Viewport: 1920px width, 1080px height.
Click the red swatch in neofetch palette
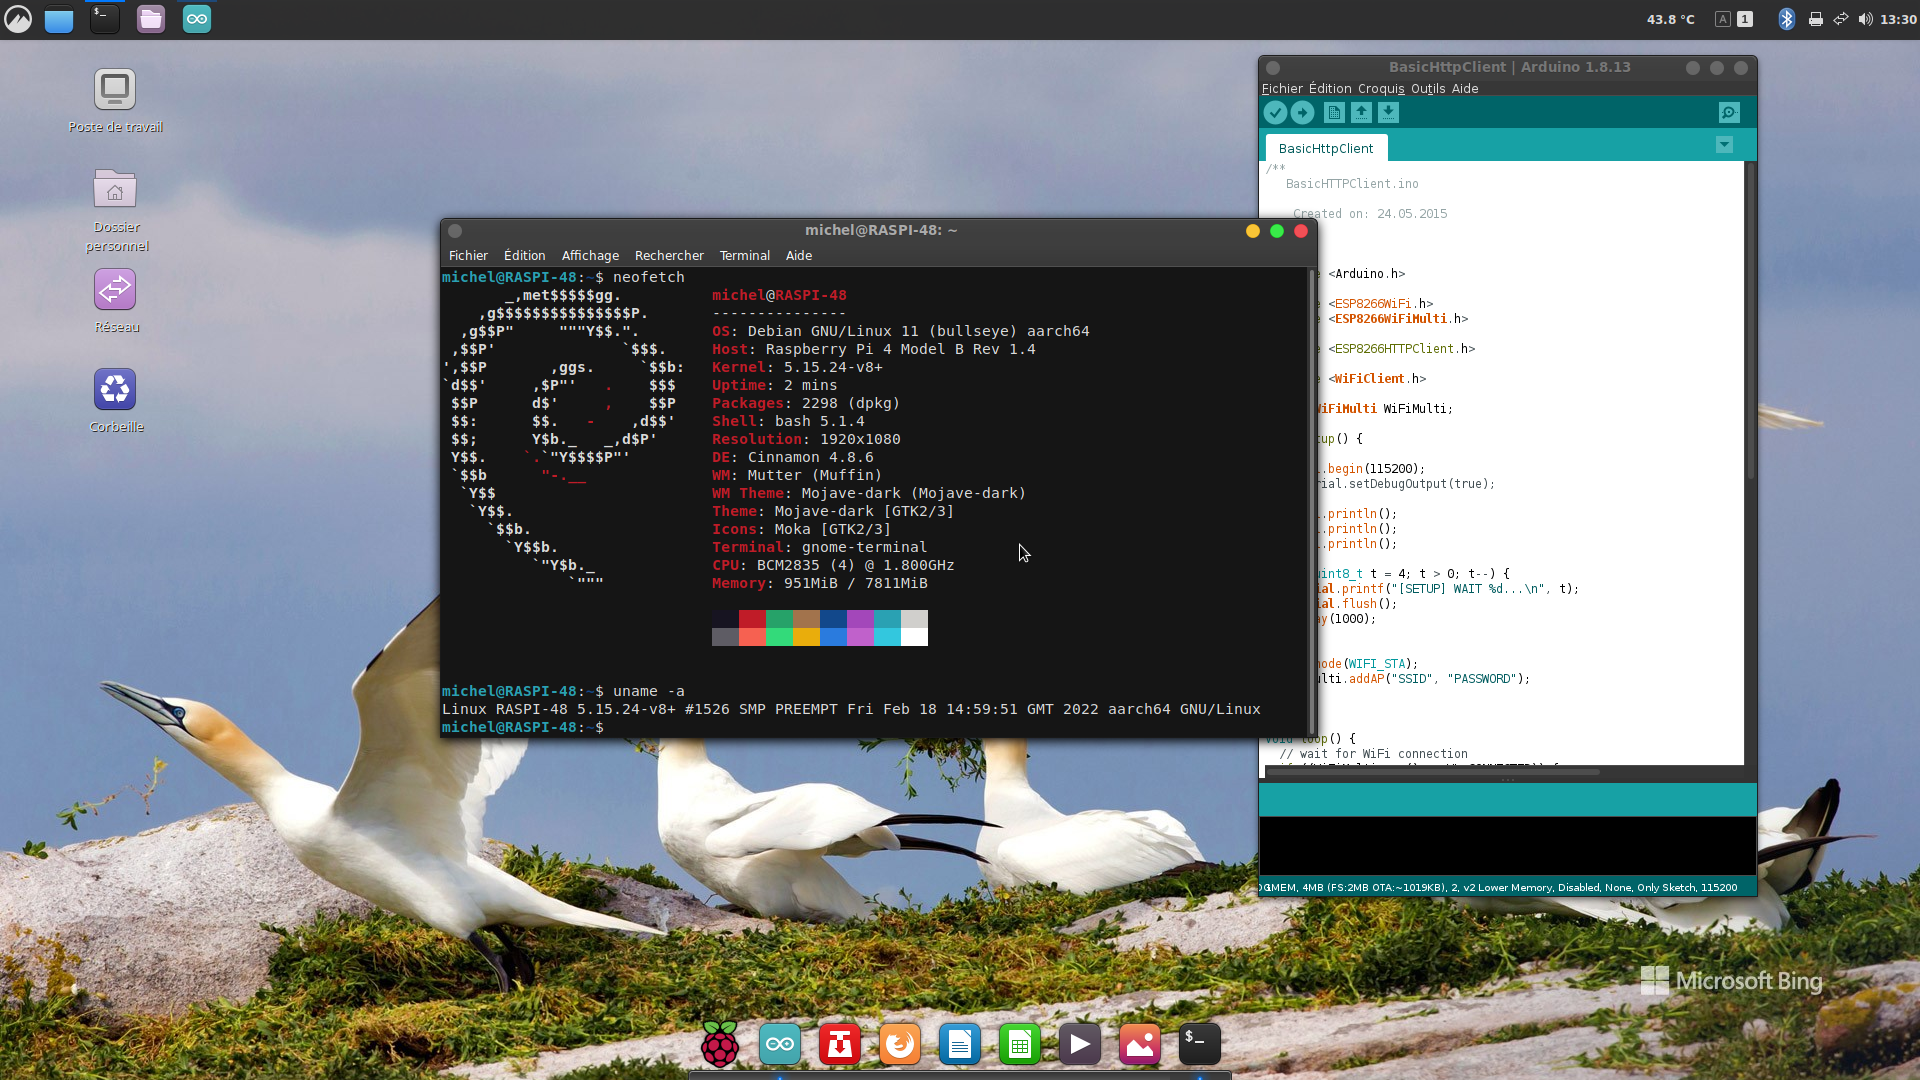(x=752, y=619)
